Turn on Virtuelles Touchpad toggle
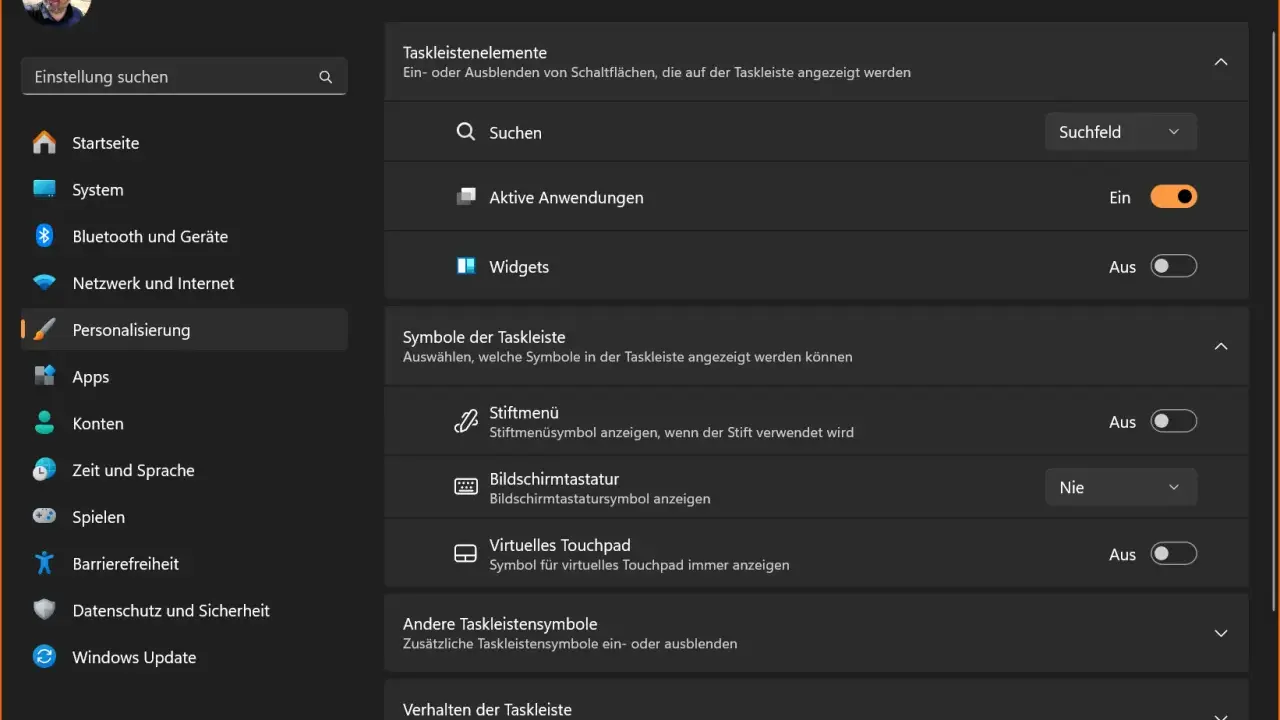This screenshot has height=720, width=1280. point(1173,553)
